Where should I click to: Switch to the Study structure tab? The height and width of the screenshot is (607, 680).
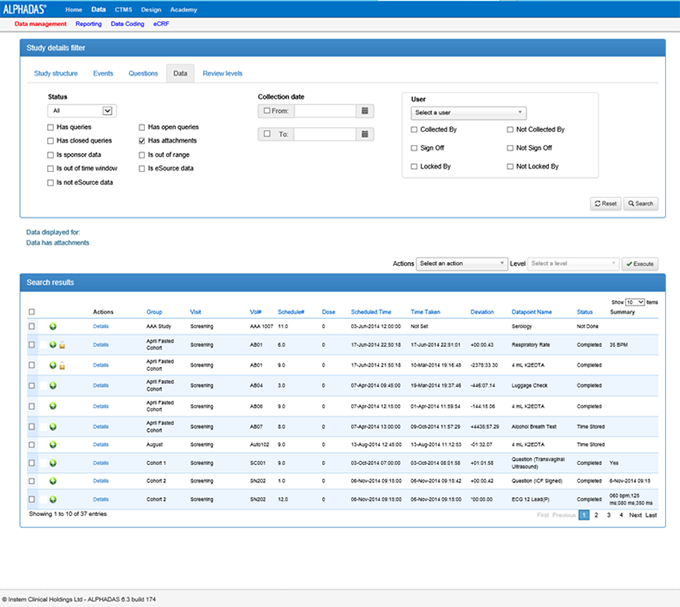56,74
